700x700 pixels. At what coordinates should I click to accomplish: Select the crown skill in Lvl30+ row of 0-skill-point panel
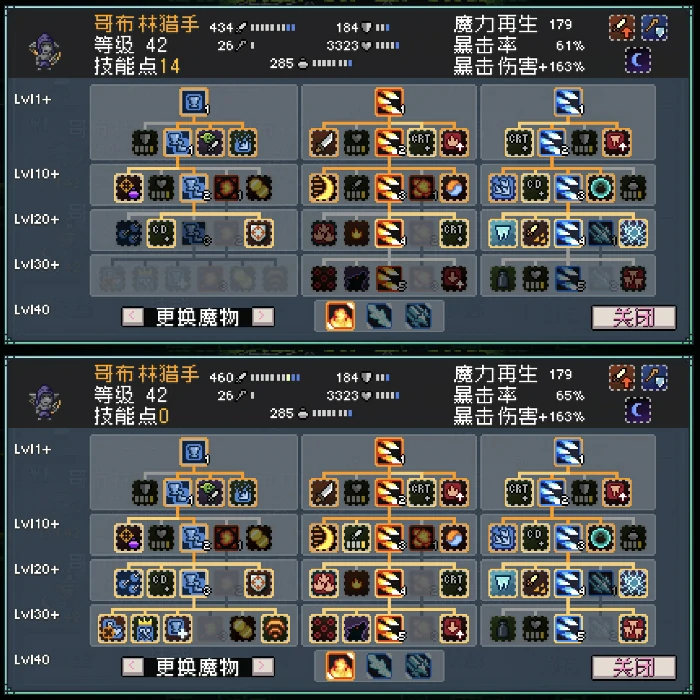tap(145, 628)
